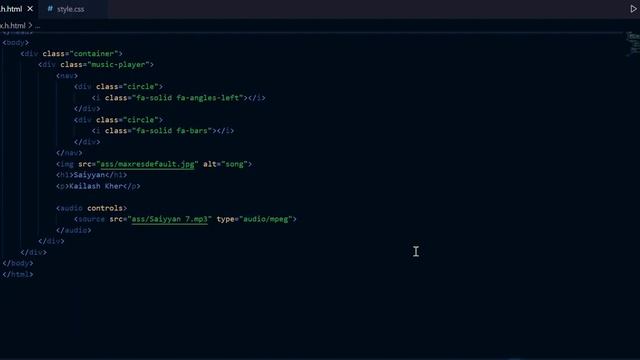Click the Saiyyan h1 heading text

click(x=89, y=175)
